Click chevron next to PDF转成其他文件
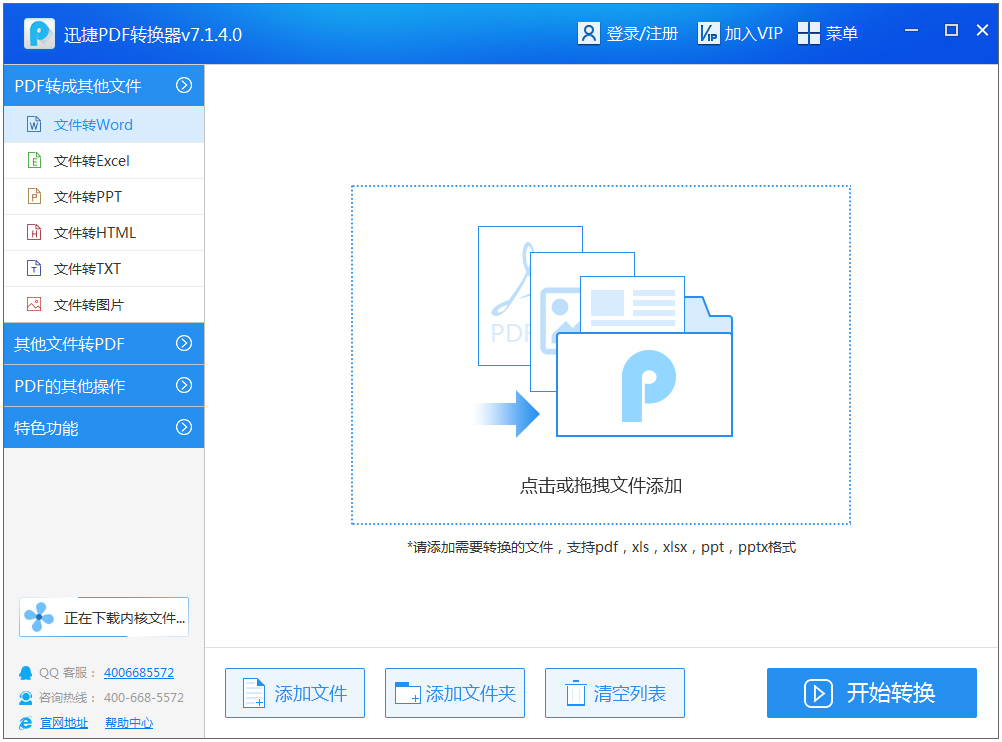The image size is (1002, 742). [x=184, y=85]
